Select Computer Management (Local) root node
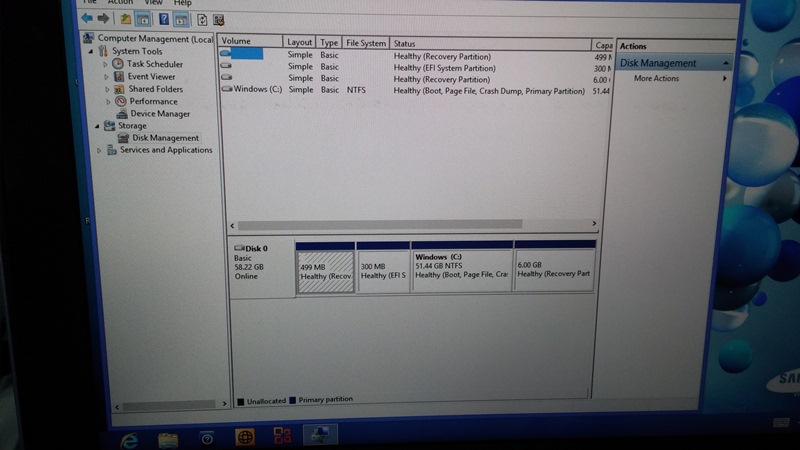Image resolution: width=800 pixels, height=450 pixels. [x=155, y=39]
